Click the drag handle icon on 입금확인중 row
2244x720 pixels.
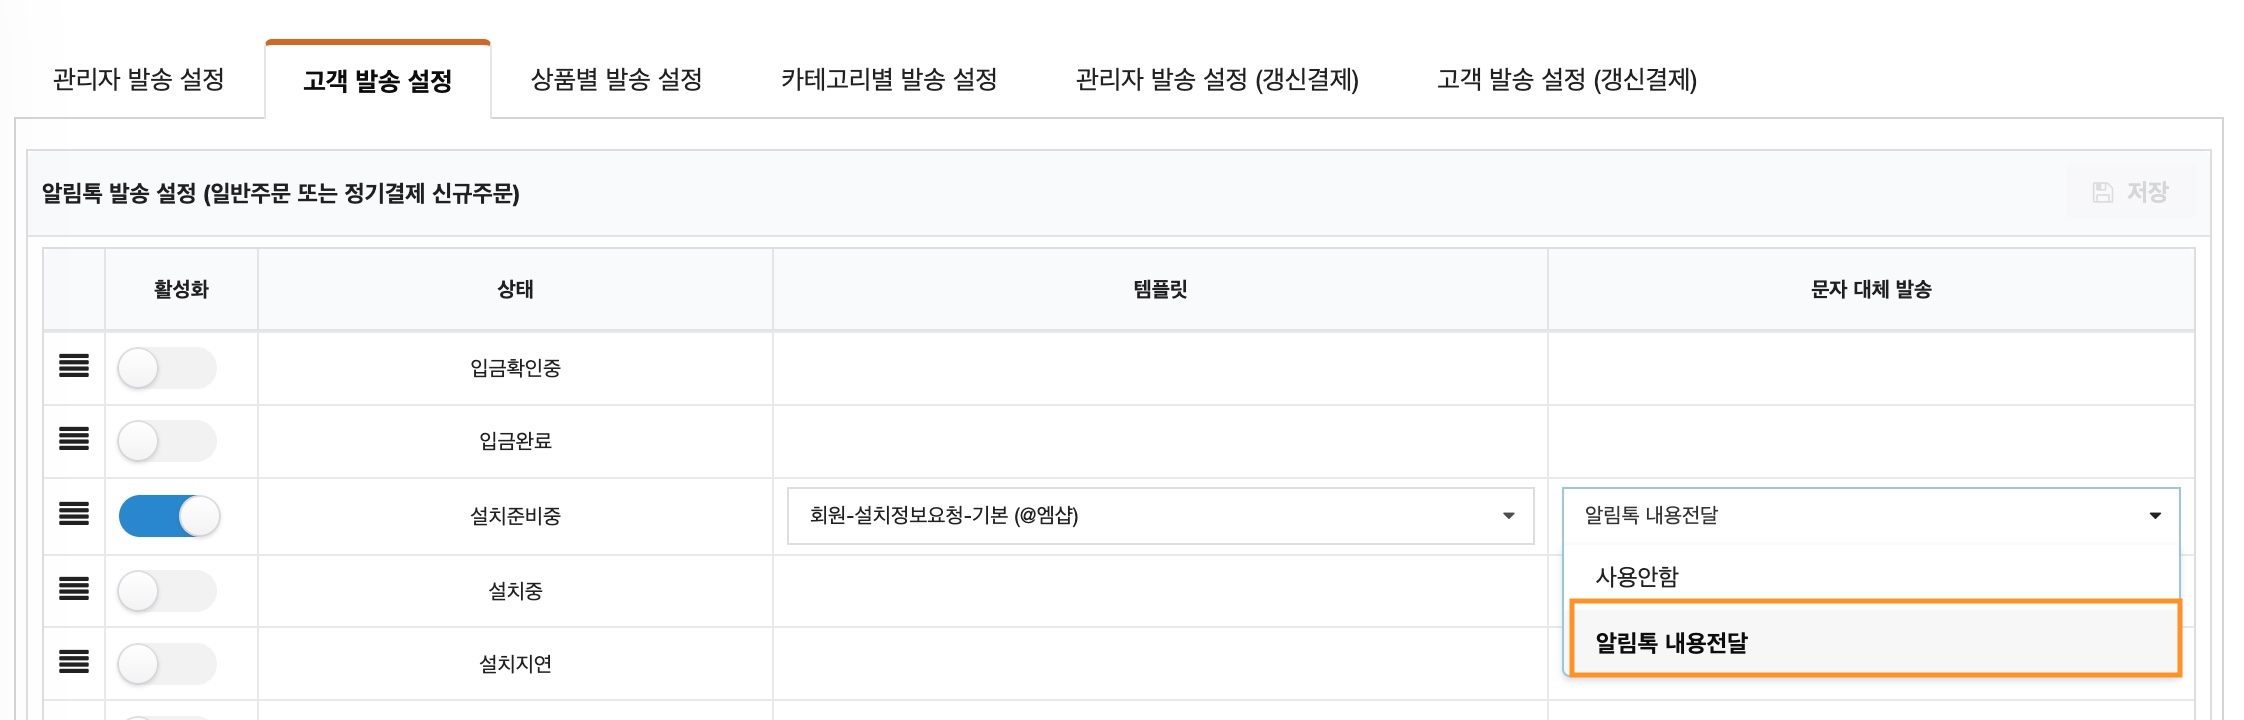(x=76, y=367)
